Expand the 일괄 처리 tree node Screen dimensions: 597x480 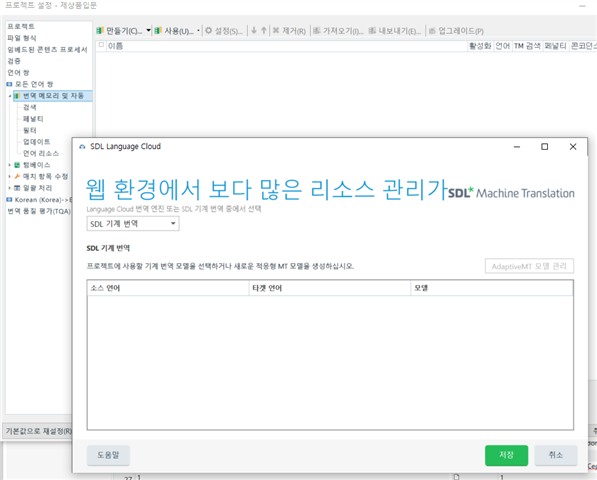tap(10, 188)
